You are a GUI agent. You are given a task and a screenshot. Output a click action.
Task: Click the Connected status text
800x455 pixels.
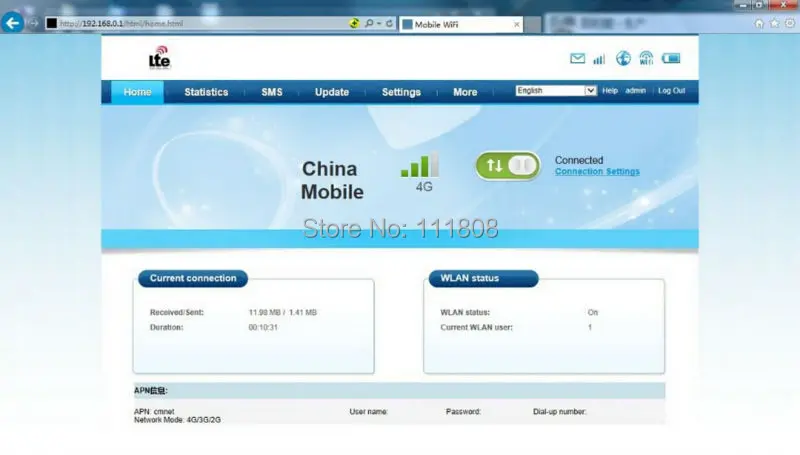coord(579,160)
